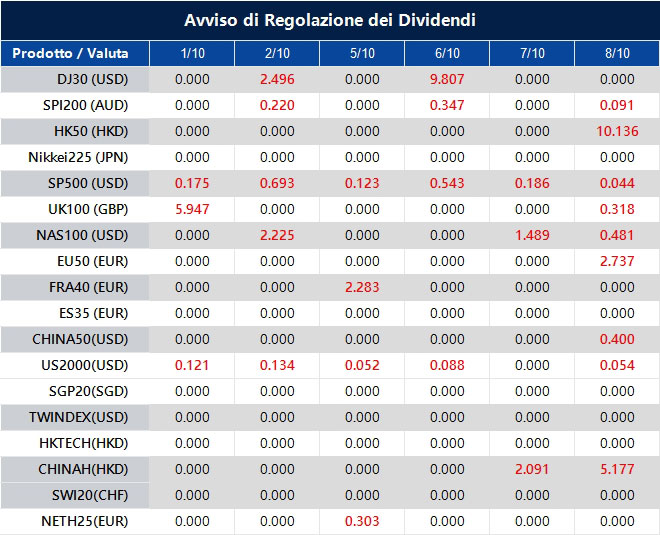
Task: Click the 8/10 date column header
Action: point(617,53)
